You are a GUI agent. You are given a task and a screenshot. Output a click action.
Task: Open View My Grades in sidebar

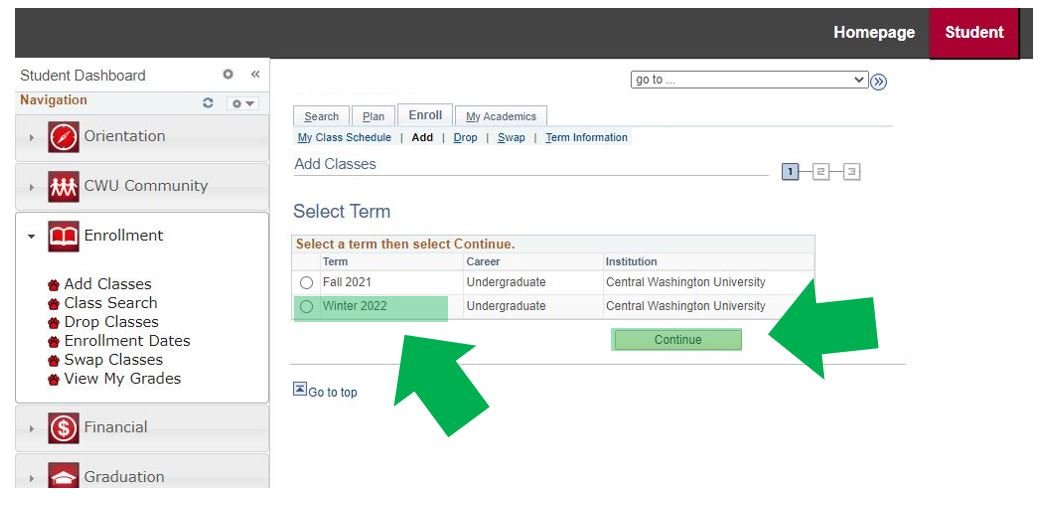pyautogui.click(x=122, y=378)
